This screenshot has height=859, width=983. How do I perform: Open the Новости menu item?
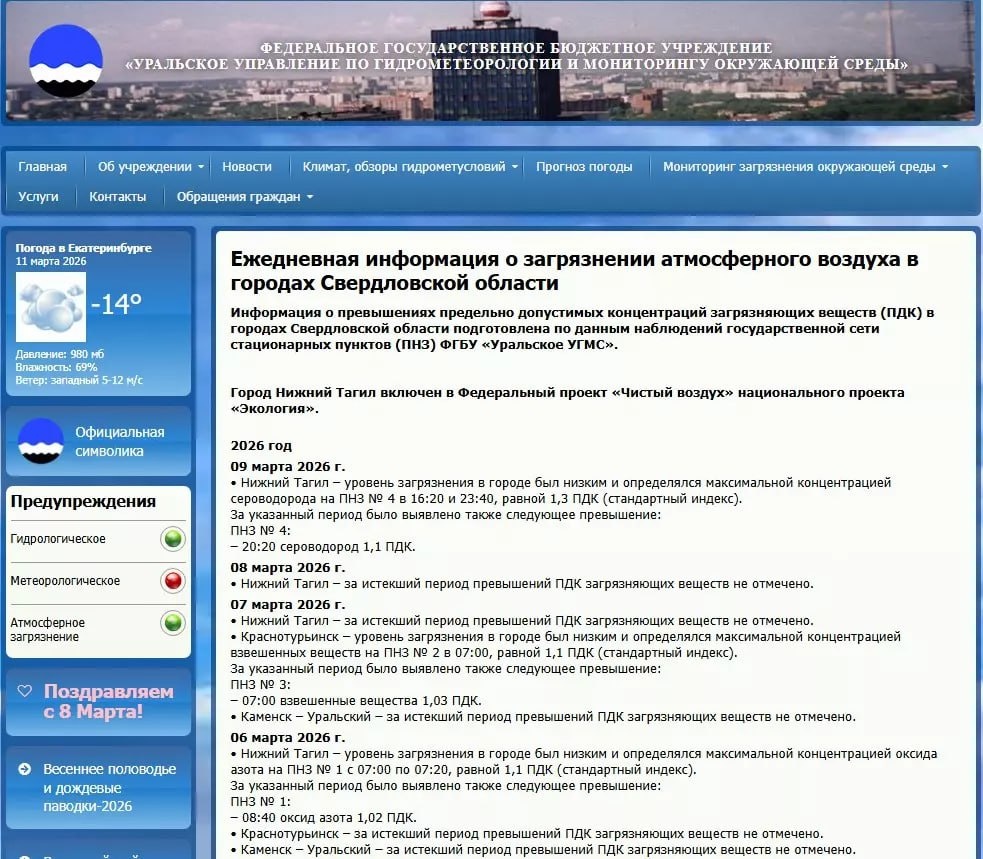[x=247, y=167]
